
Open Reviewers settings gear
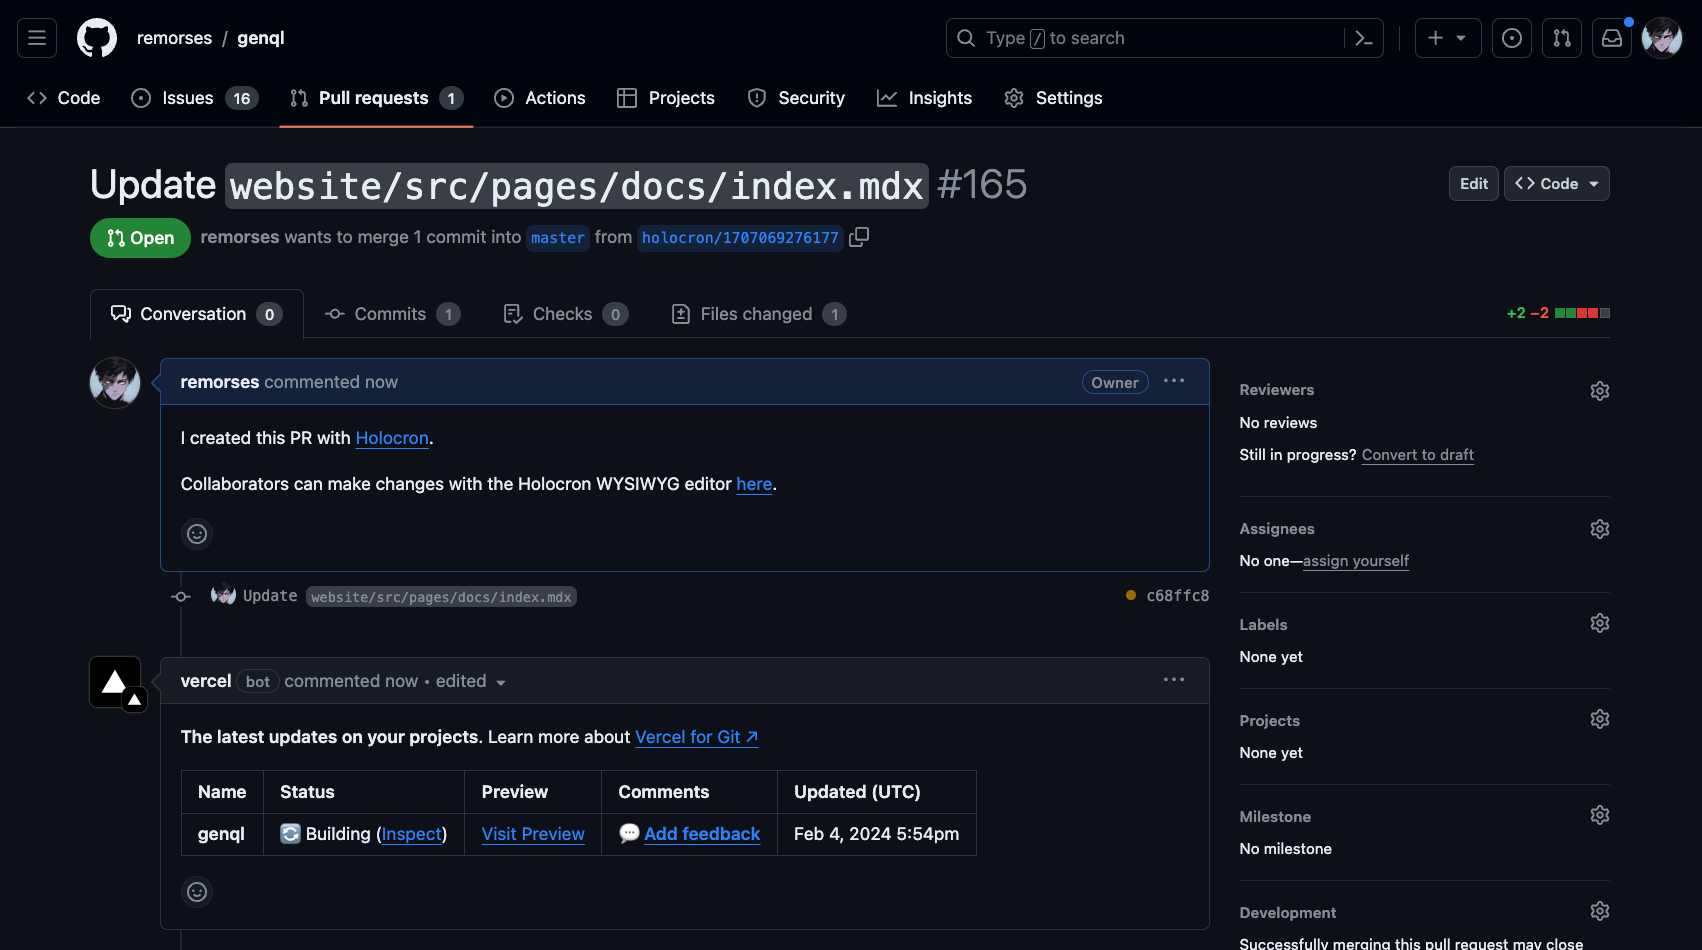1600,391
